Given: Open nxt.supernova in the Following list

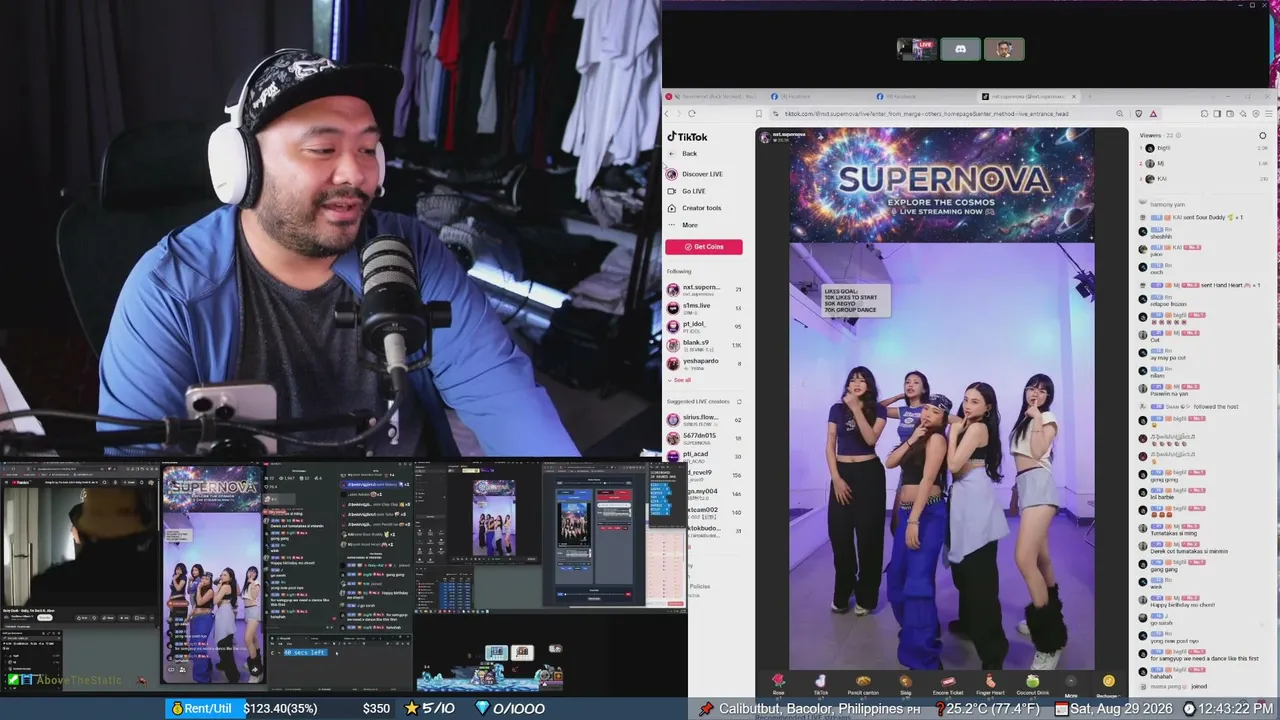Looking at the screenshot, I should (704, 290).
